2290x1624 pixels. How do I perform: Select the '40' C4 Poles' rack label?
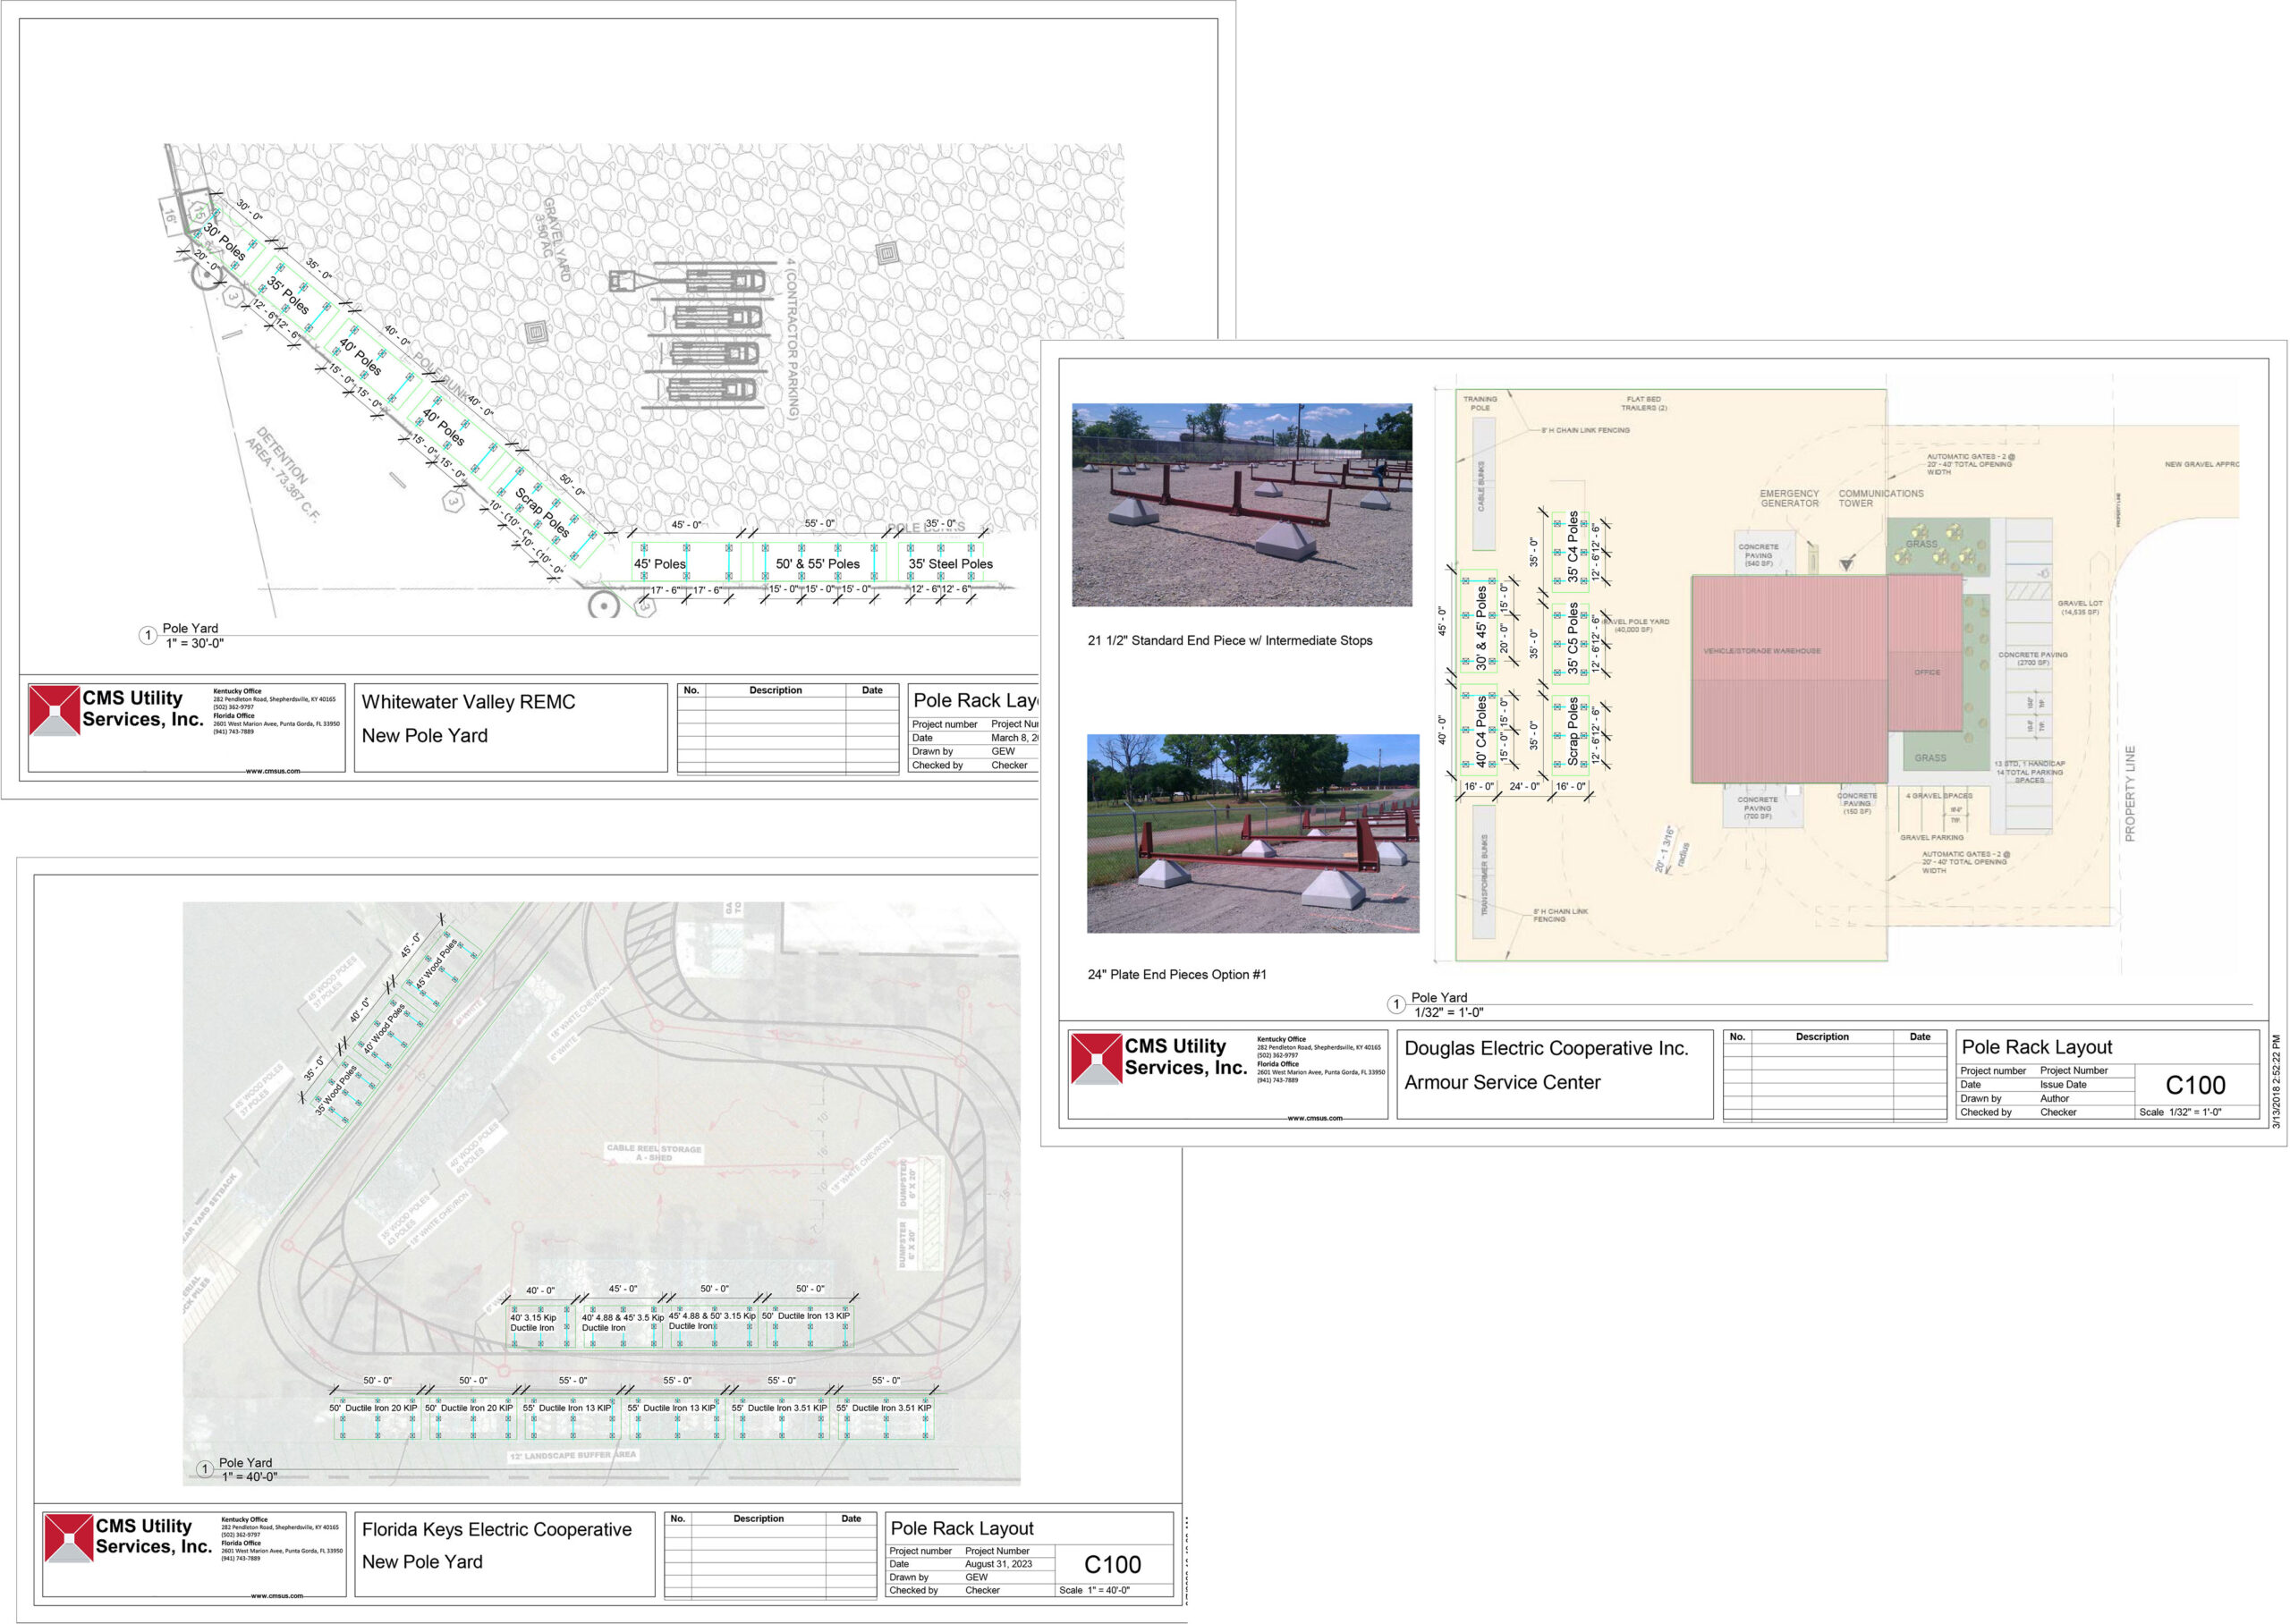click(1481, 731)
